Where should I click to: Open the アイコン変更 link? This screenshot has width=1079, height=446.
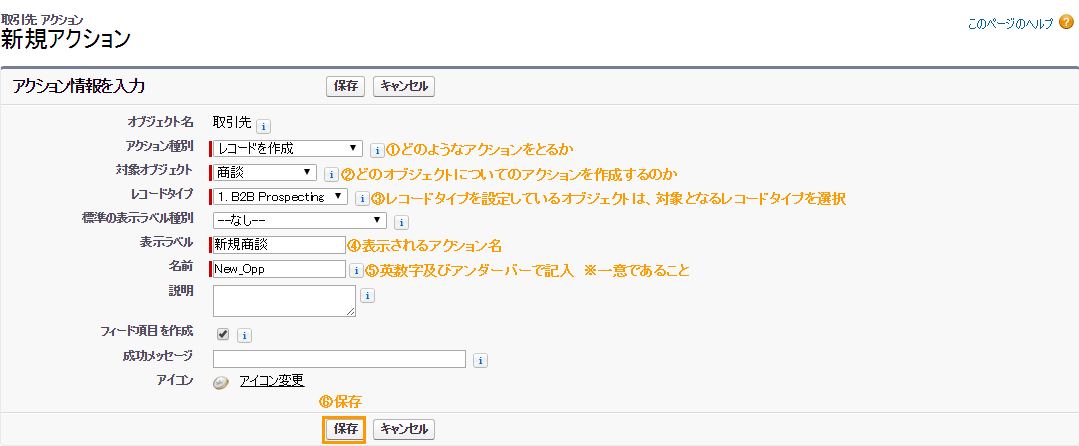(272, 381)
